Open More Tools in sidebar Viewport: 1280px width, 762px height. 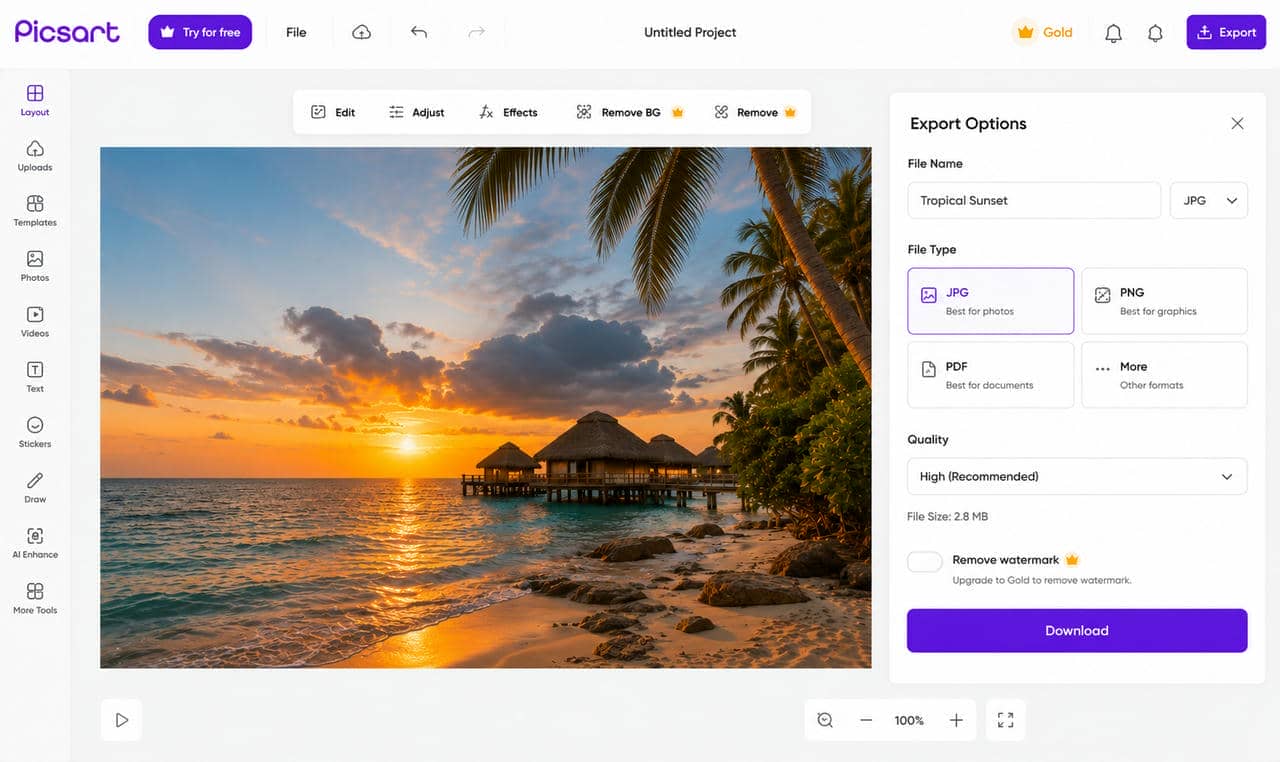35,598
